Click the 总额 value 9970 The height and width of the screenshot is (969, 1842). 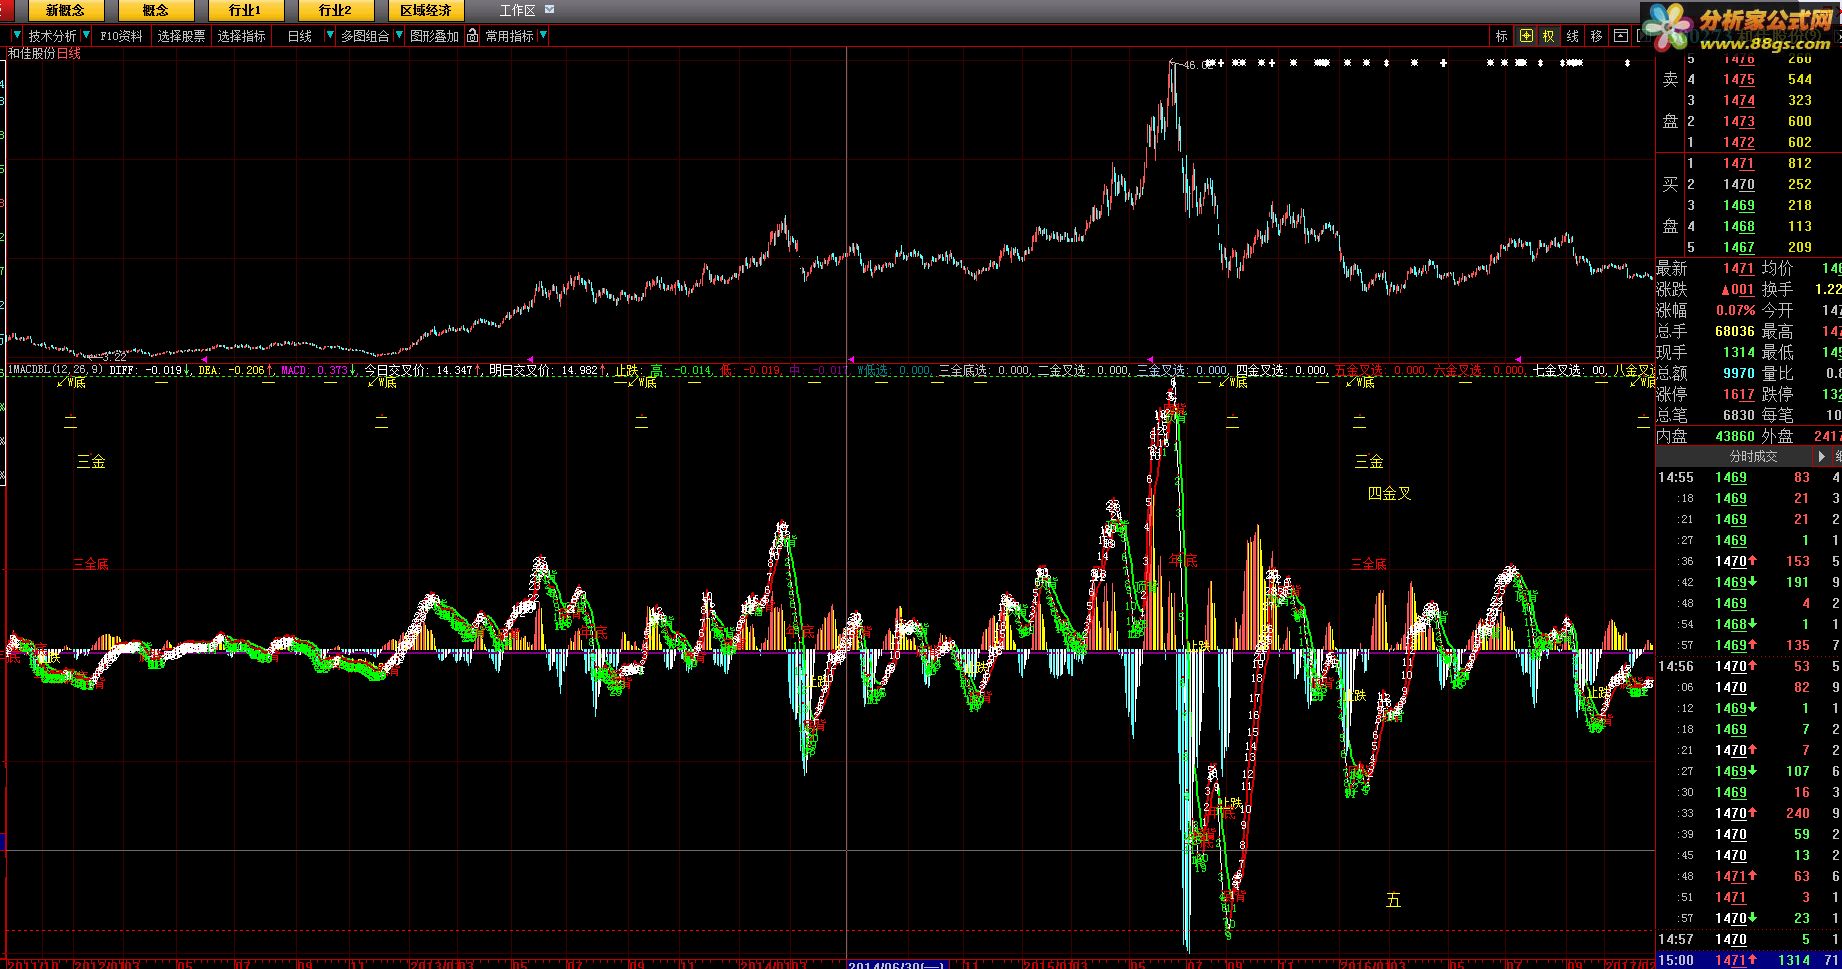pyautogui.click(x=1738, y=373)
